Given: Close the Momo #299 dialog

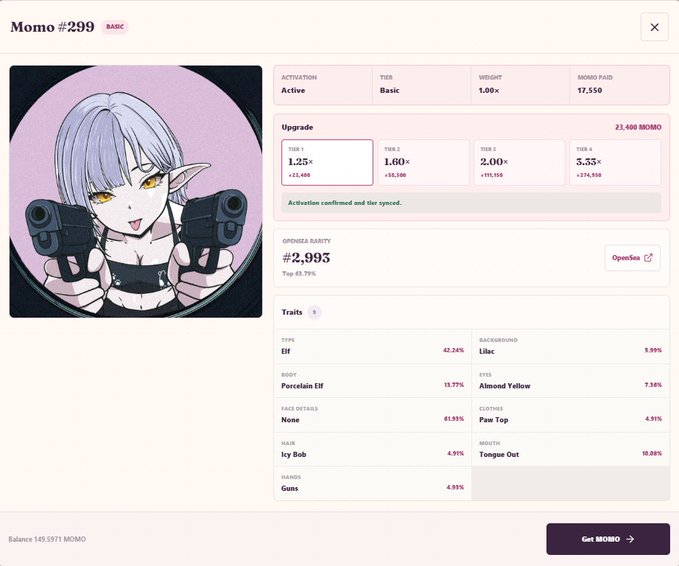Looking at the screenshot, I should point(654,27).
